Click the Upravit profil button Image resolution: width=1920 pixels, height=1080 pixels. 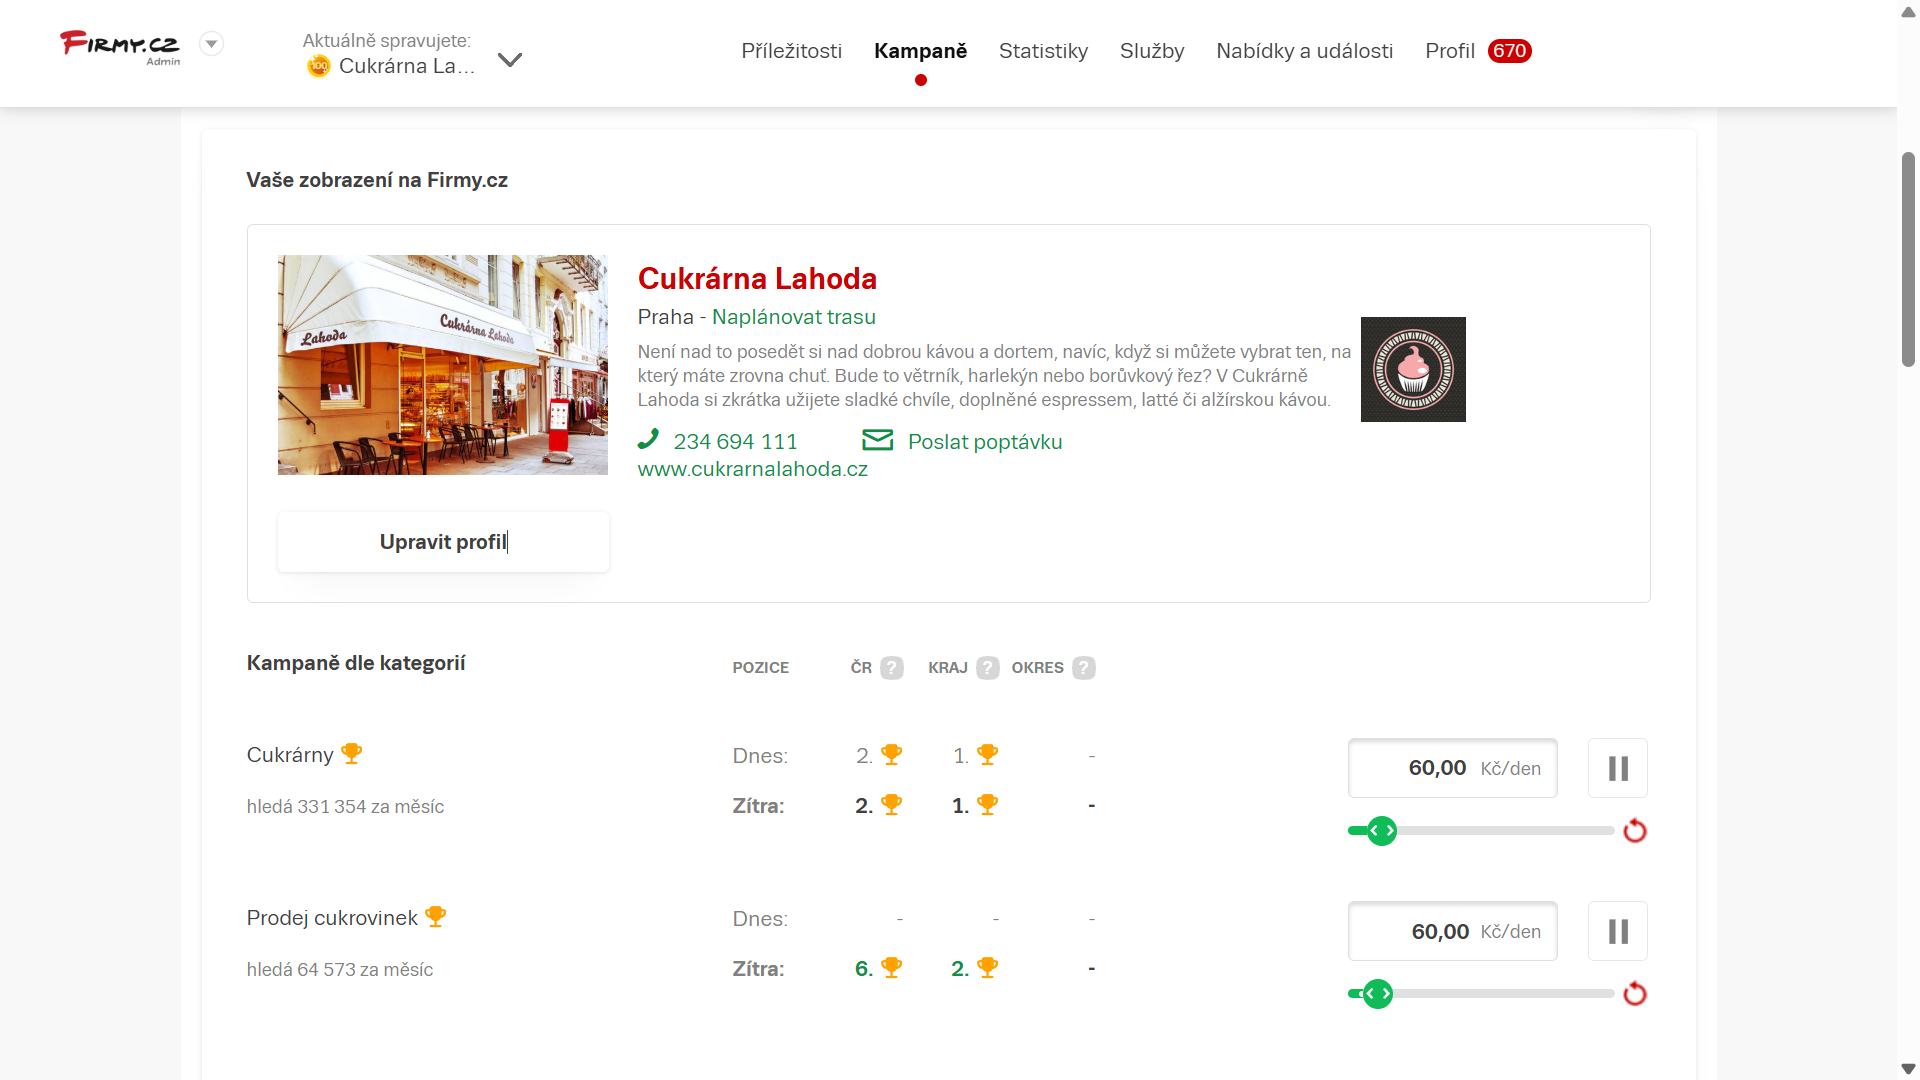[443, 542]
